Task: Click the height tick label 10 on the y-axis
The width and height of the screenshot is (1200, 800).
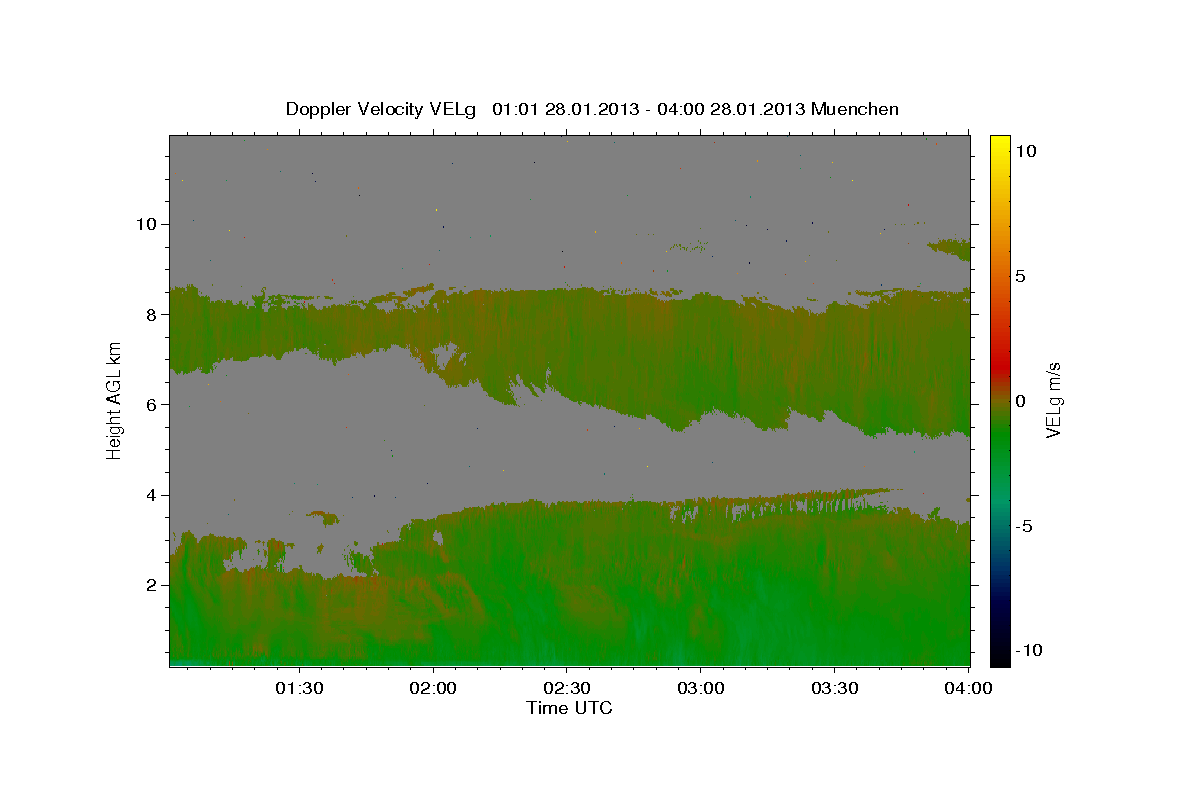Action: [149, 224]
